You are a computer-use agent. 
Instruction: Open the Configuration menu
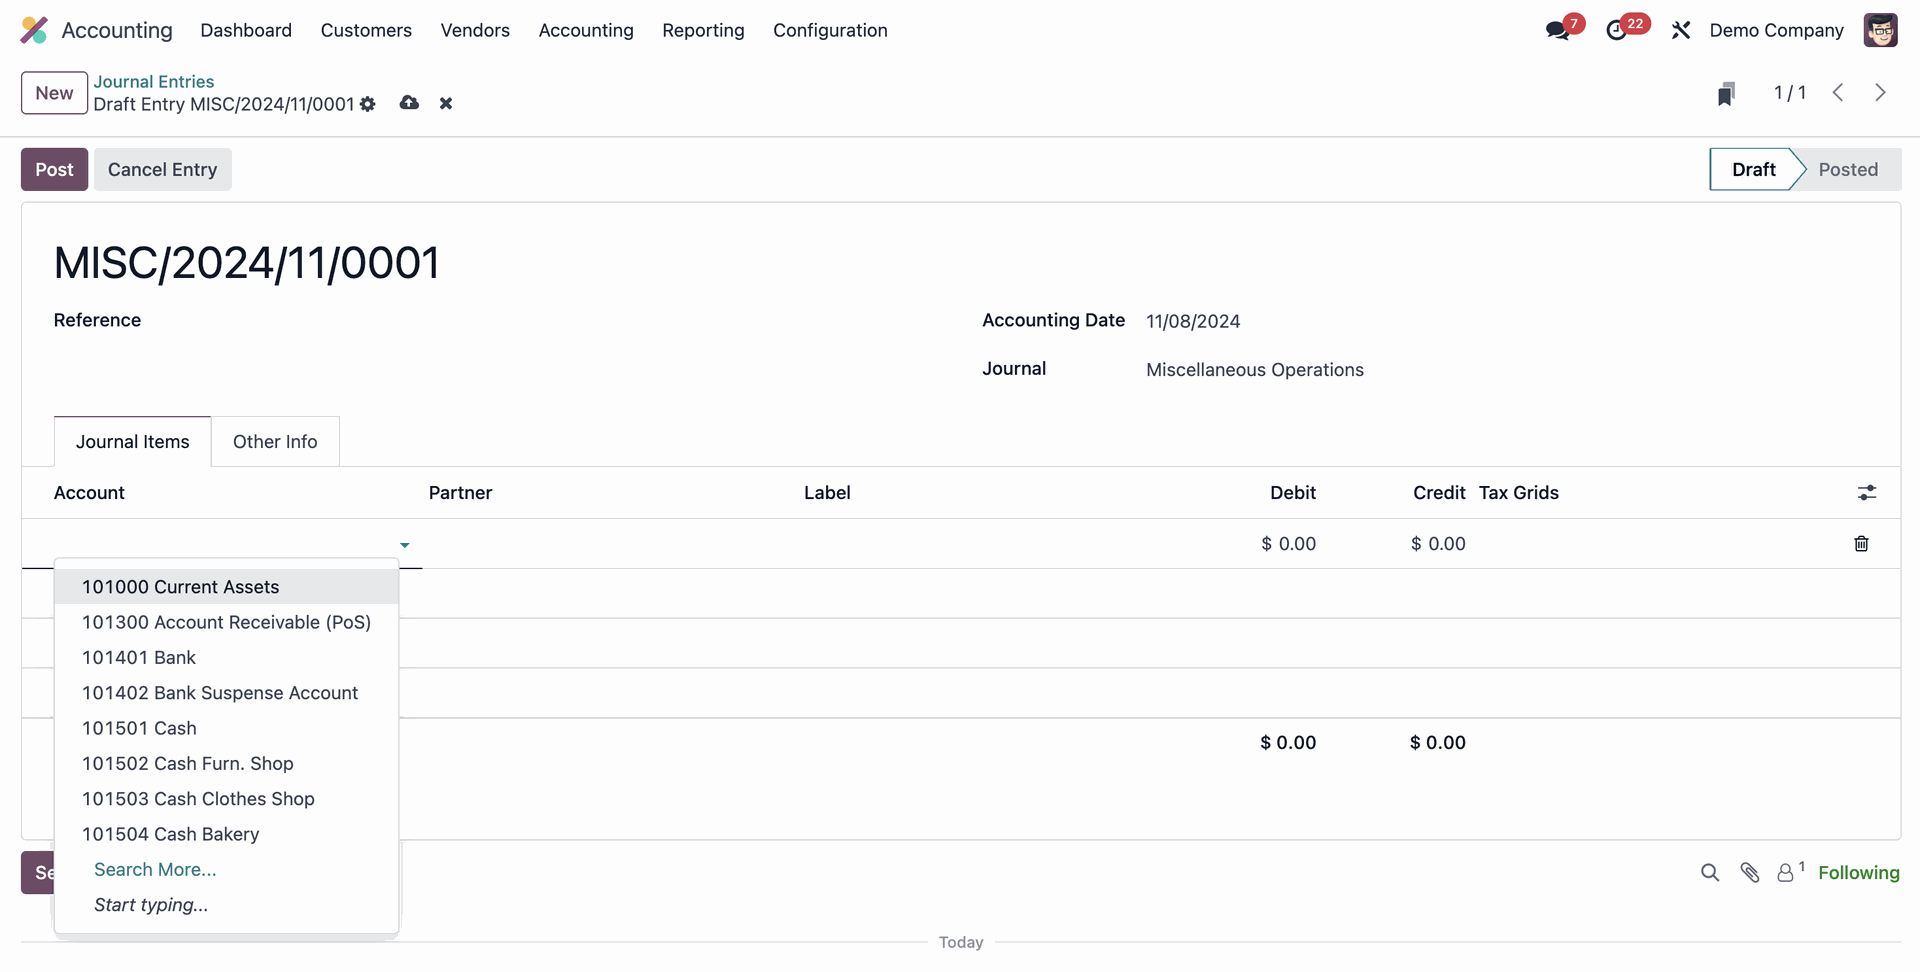[830, 30]
